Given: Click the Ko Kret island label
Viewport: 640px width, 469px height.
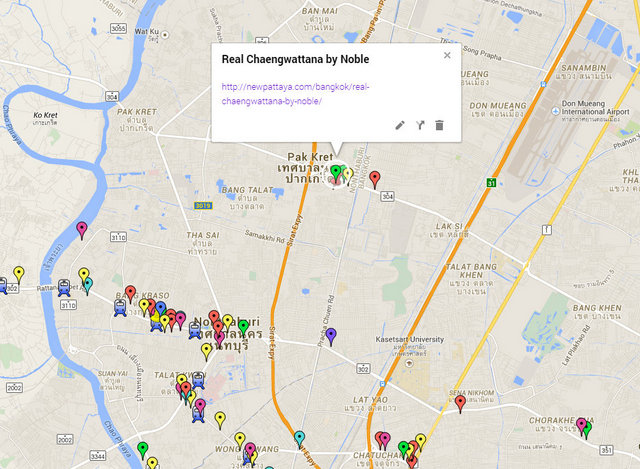Looking at the screenshot, I should click(45, 118).
